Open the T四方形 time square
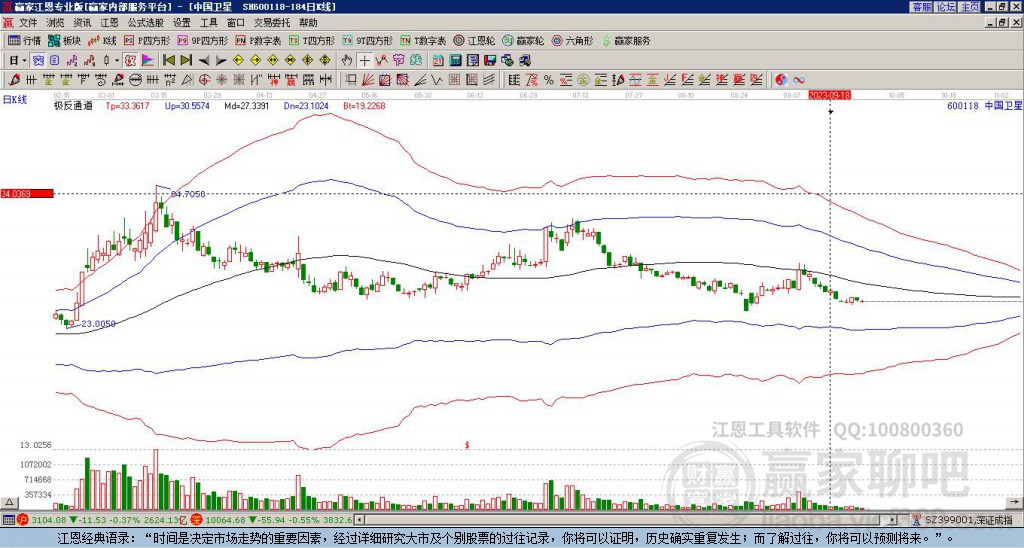The height and width of the screenshot is (548, 1024). pos(312,40)
